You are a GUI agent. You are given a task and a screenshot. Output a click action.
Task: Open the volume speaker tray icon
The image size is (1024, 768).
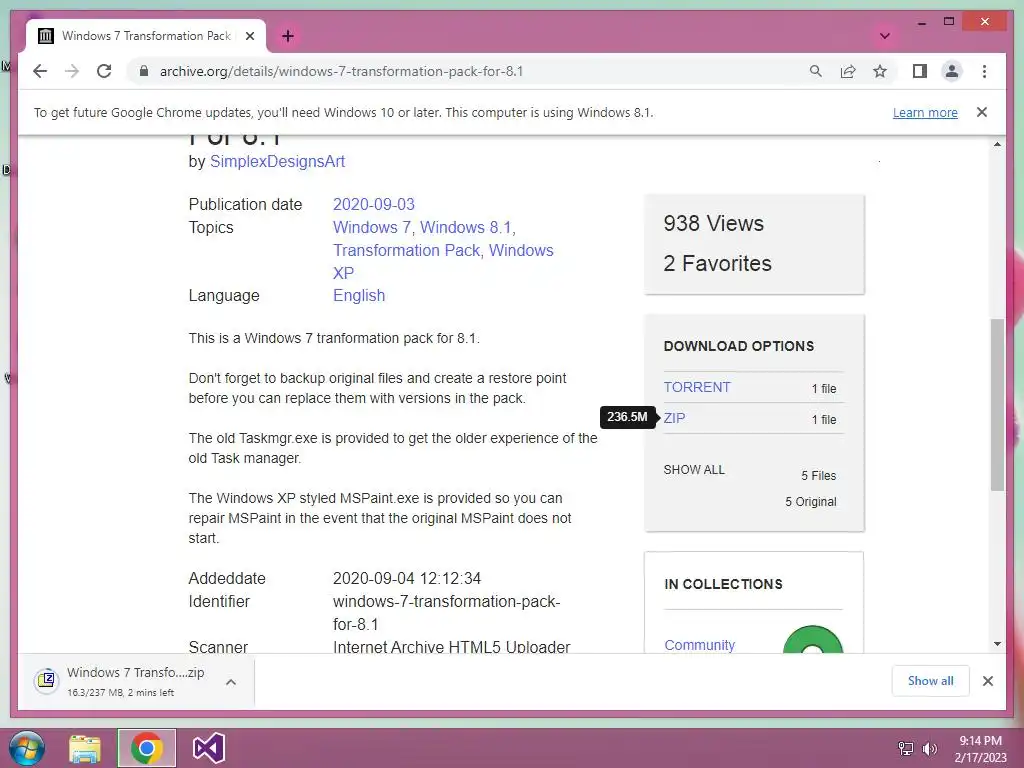[929, 748]
